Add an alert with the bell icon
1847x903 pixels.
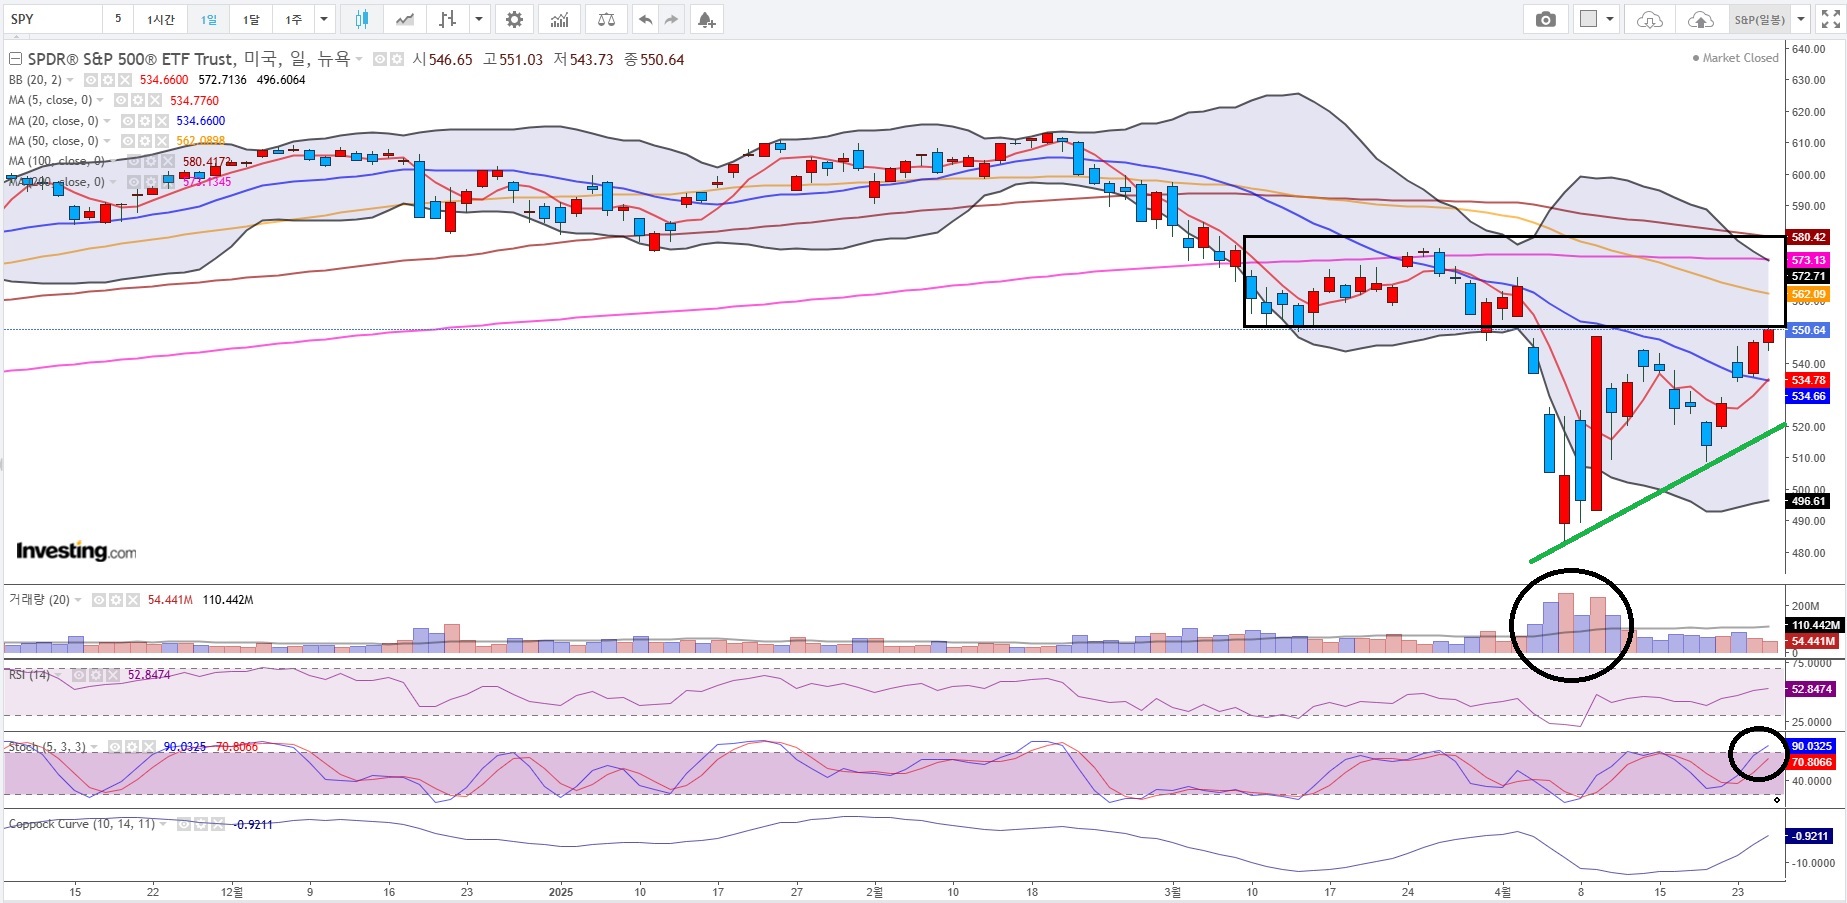point(706,19)
